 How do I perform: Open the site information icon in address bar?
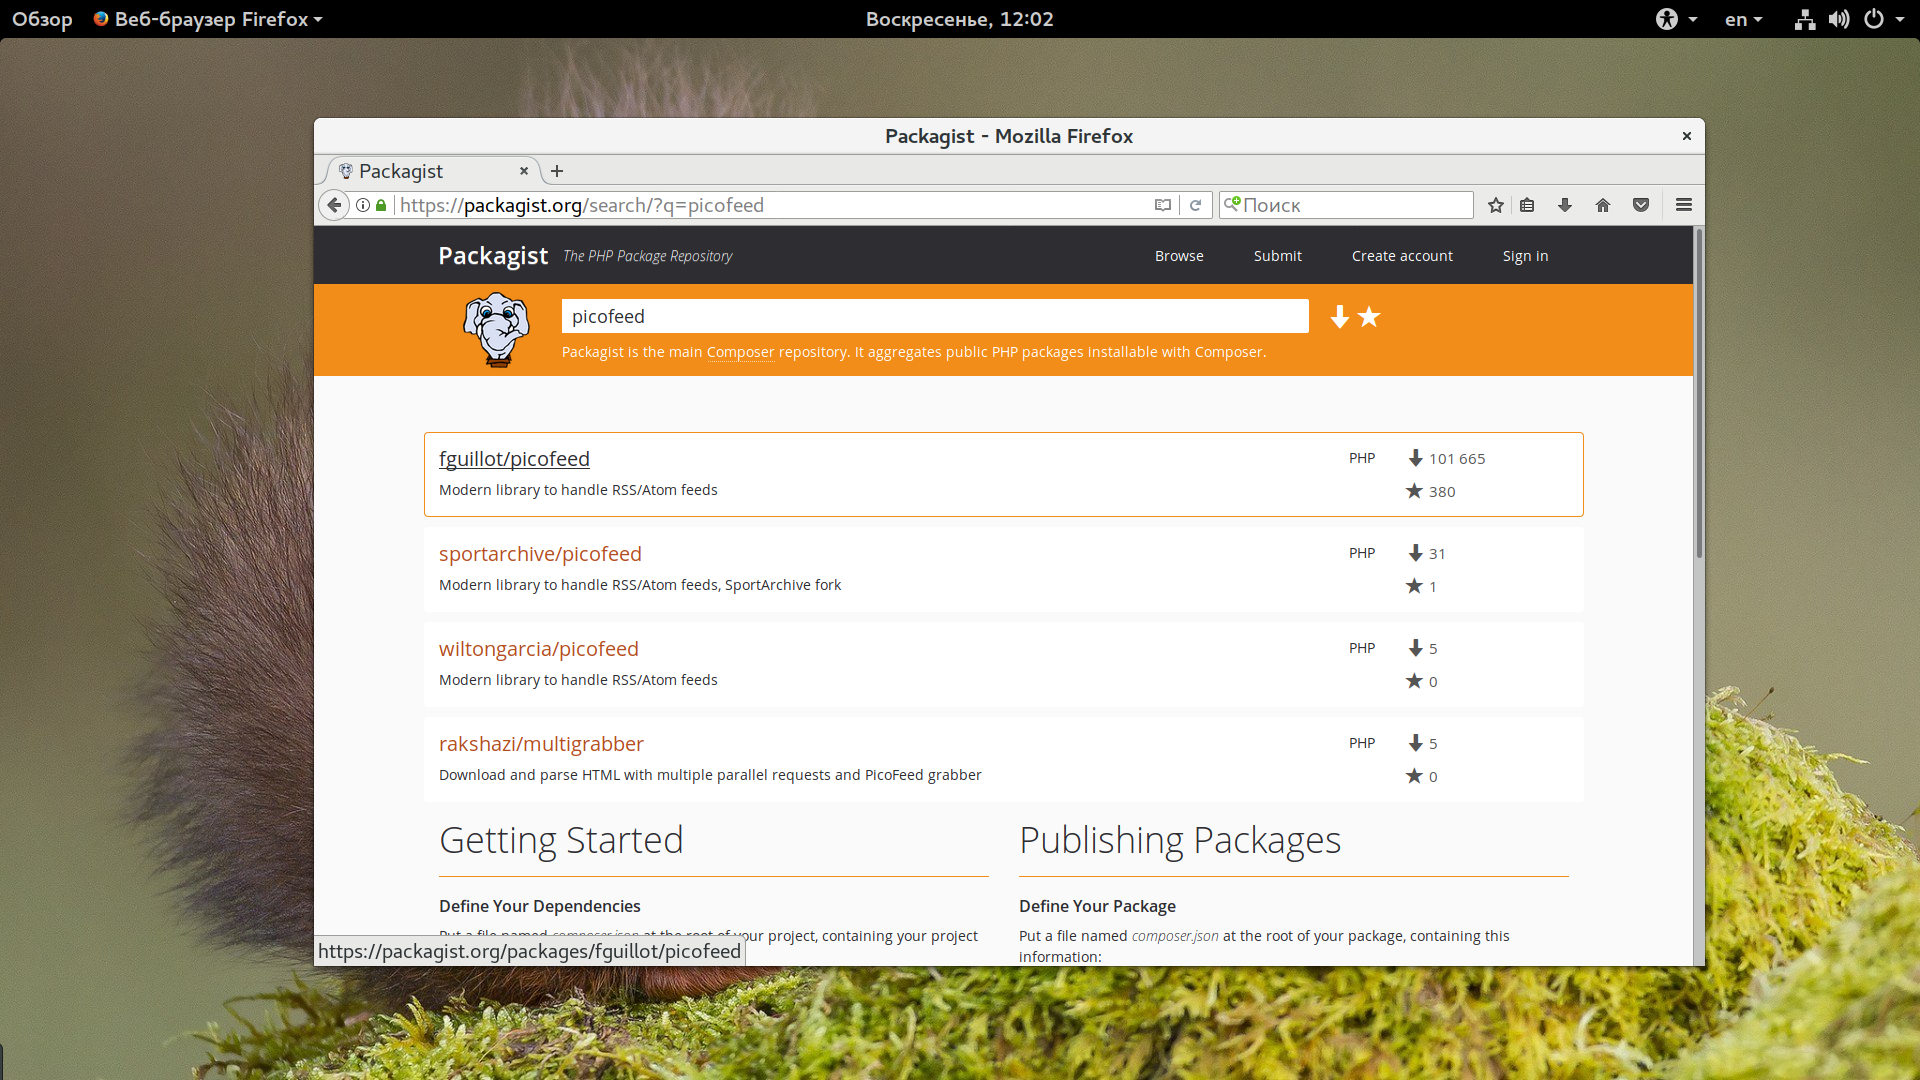tap(363, 205)
